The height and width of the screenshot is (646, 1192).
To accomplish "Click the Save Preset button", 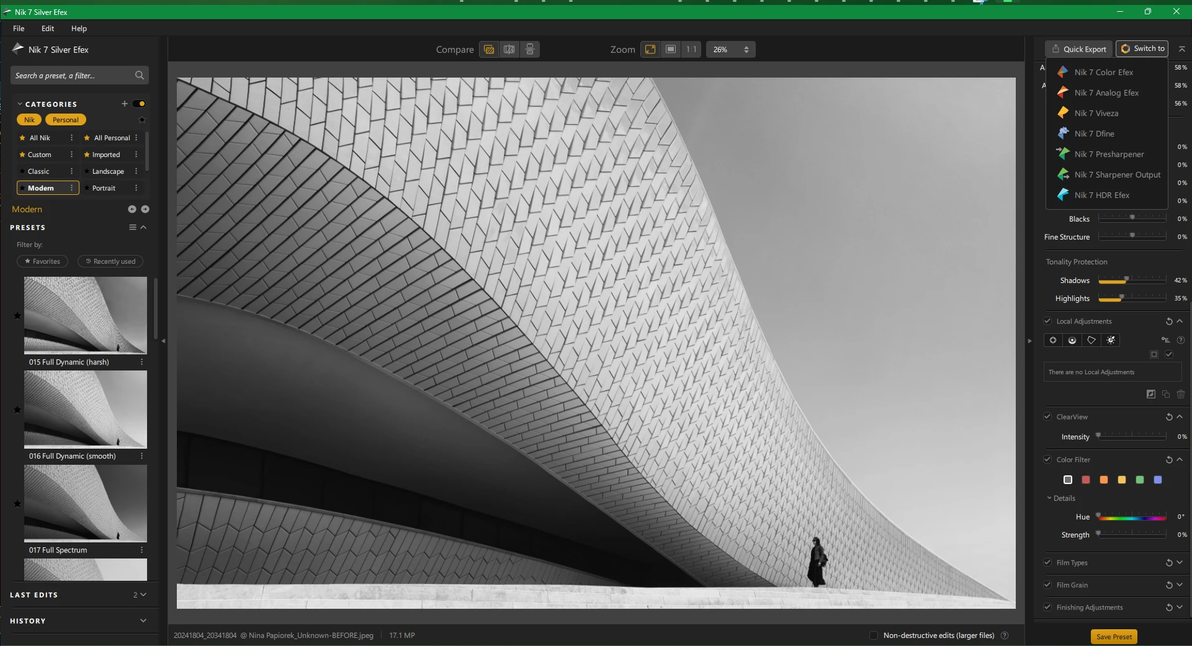I will [1113, 636].
